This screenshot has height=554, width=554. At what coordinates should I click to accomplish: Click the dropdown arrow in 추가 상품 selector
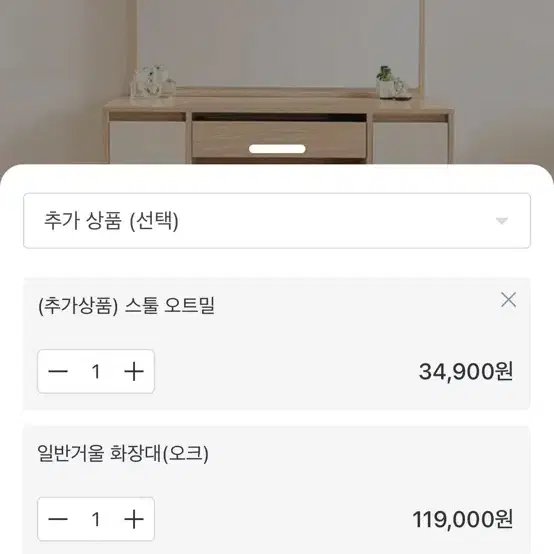click(x=502, y=221)
